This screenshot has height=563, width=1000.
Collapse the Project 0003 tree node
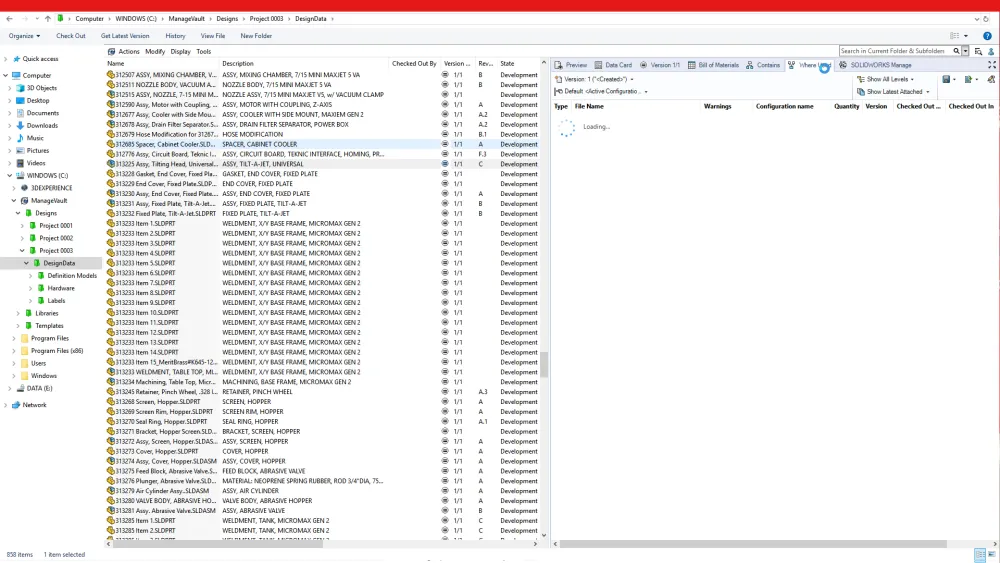(22, 251)
